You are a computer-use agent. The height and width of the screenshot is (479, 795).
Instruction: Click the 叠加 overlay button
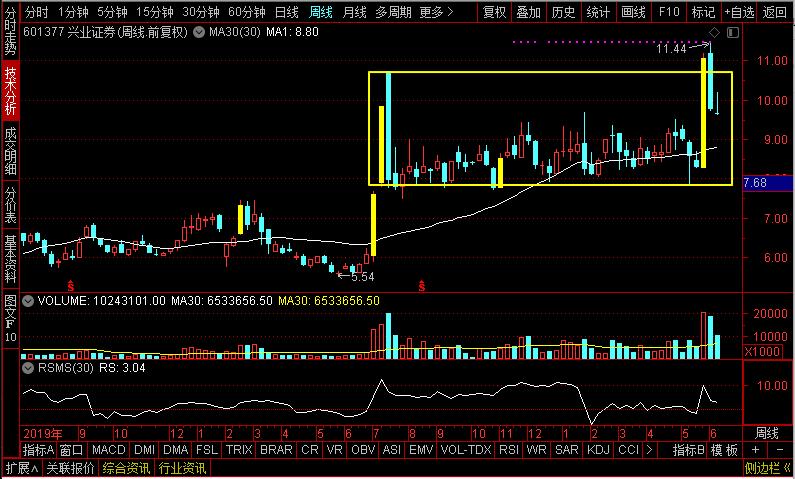529,12
